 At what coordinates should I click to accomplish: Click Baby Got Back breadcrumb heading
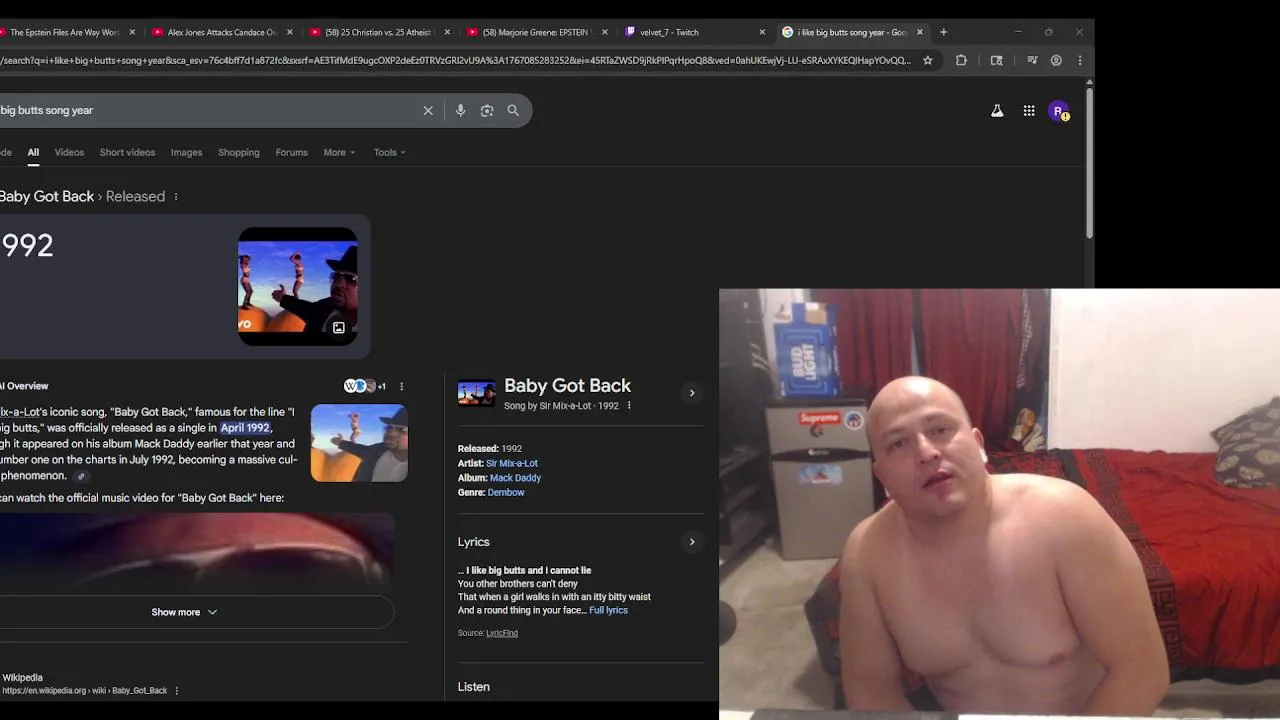pyautogui.click(x=47, y=197)
